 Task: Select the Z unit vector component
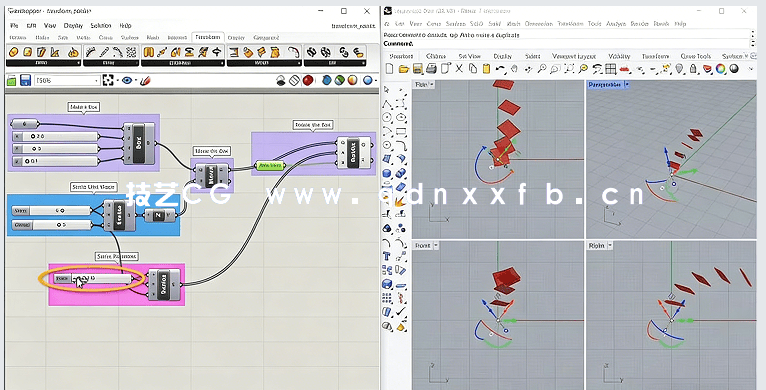[159, 215]
